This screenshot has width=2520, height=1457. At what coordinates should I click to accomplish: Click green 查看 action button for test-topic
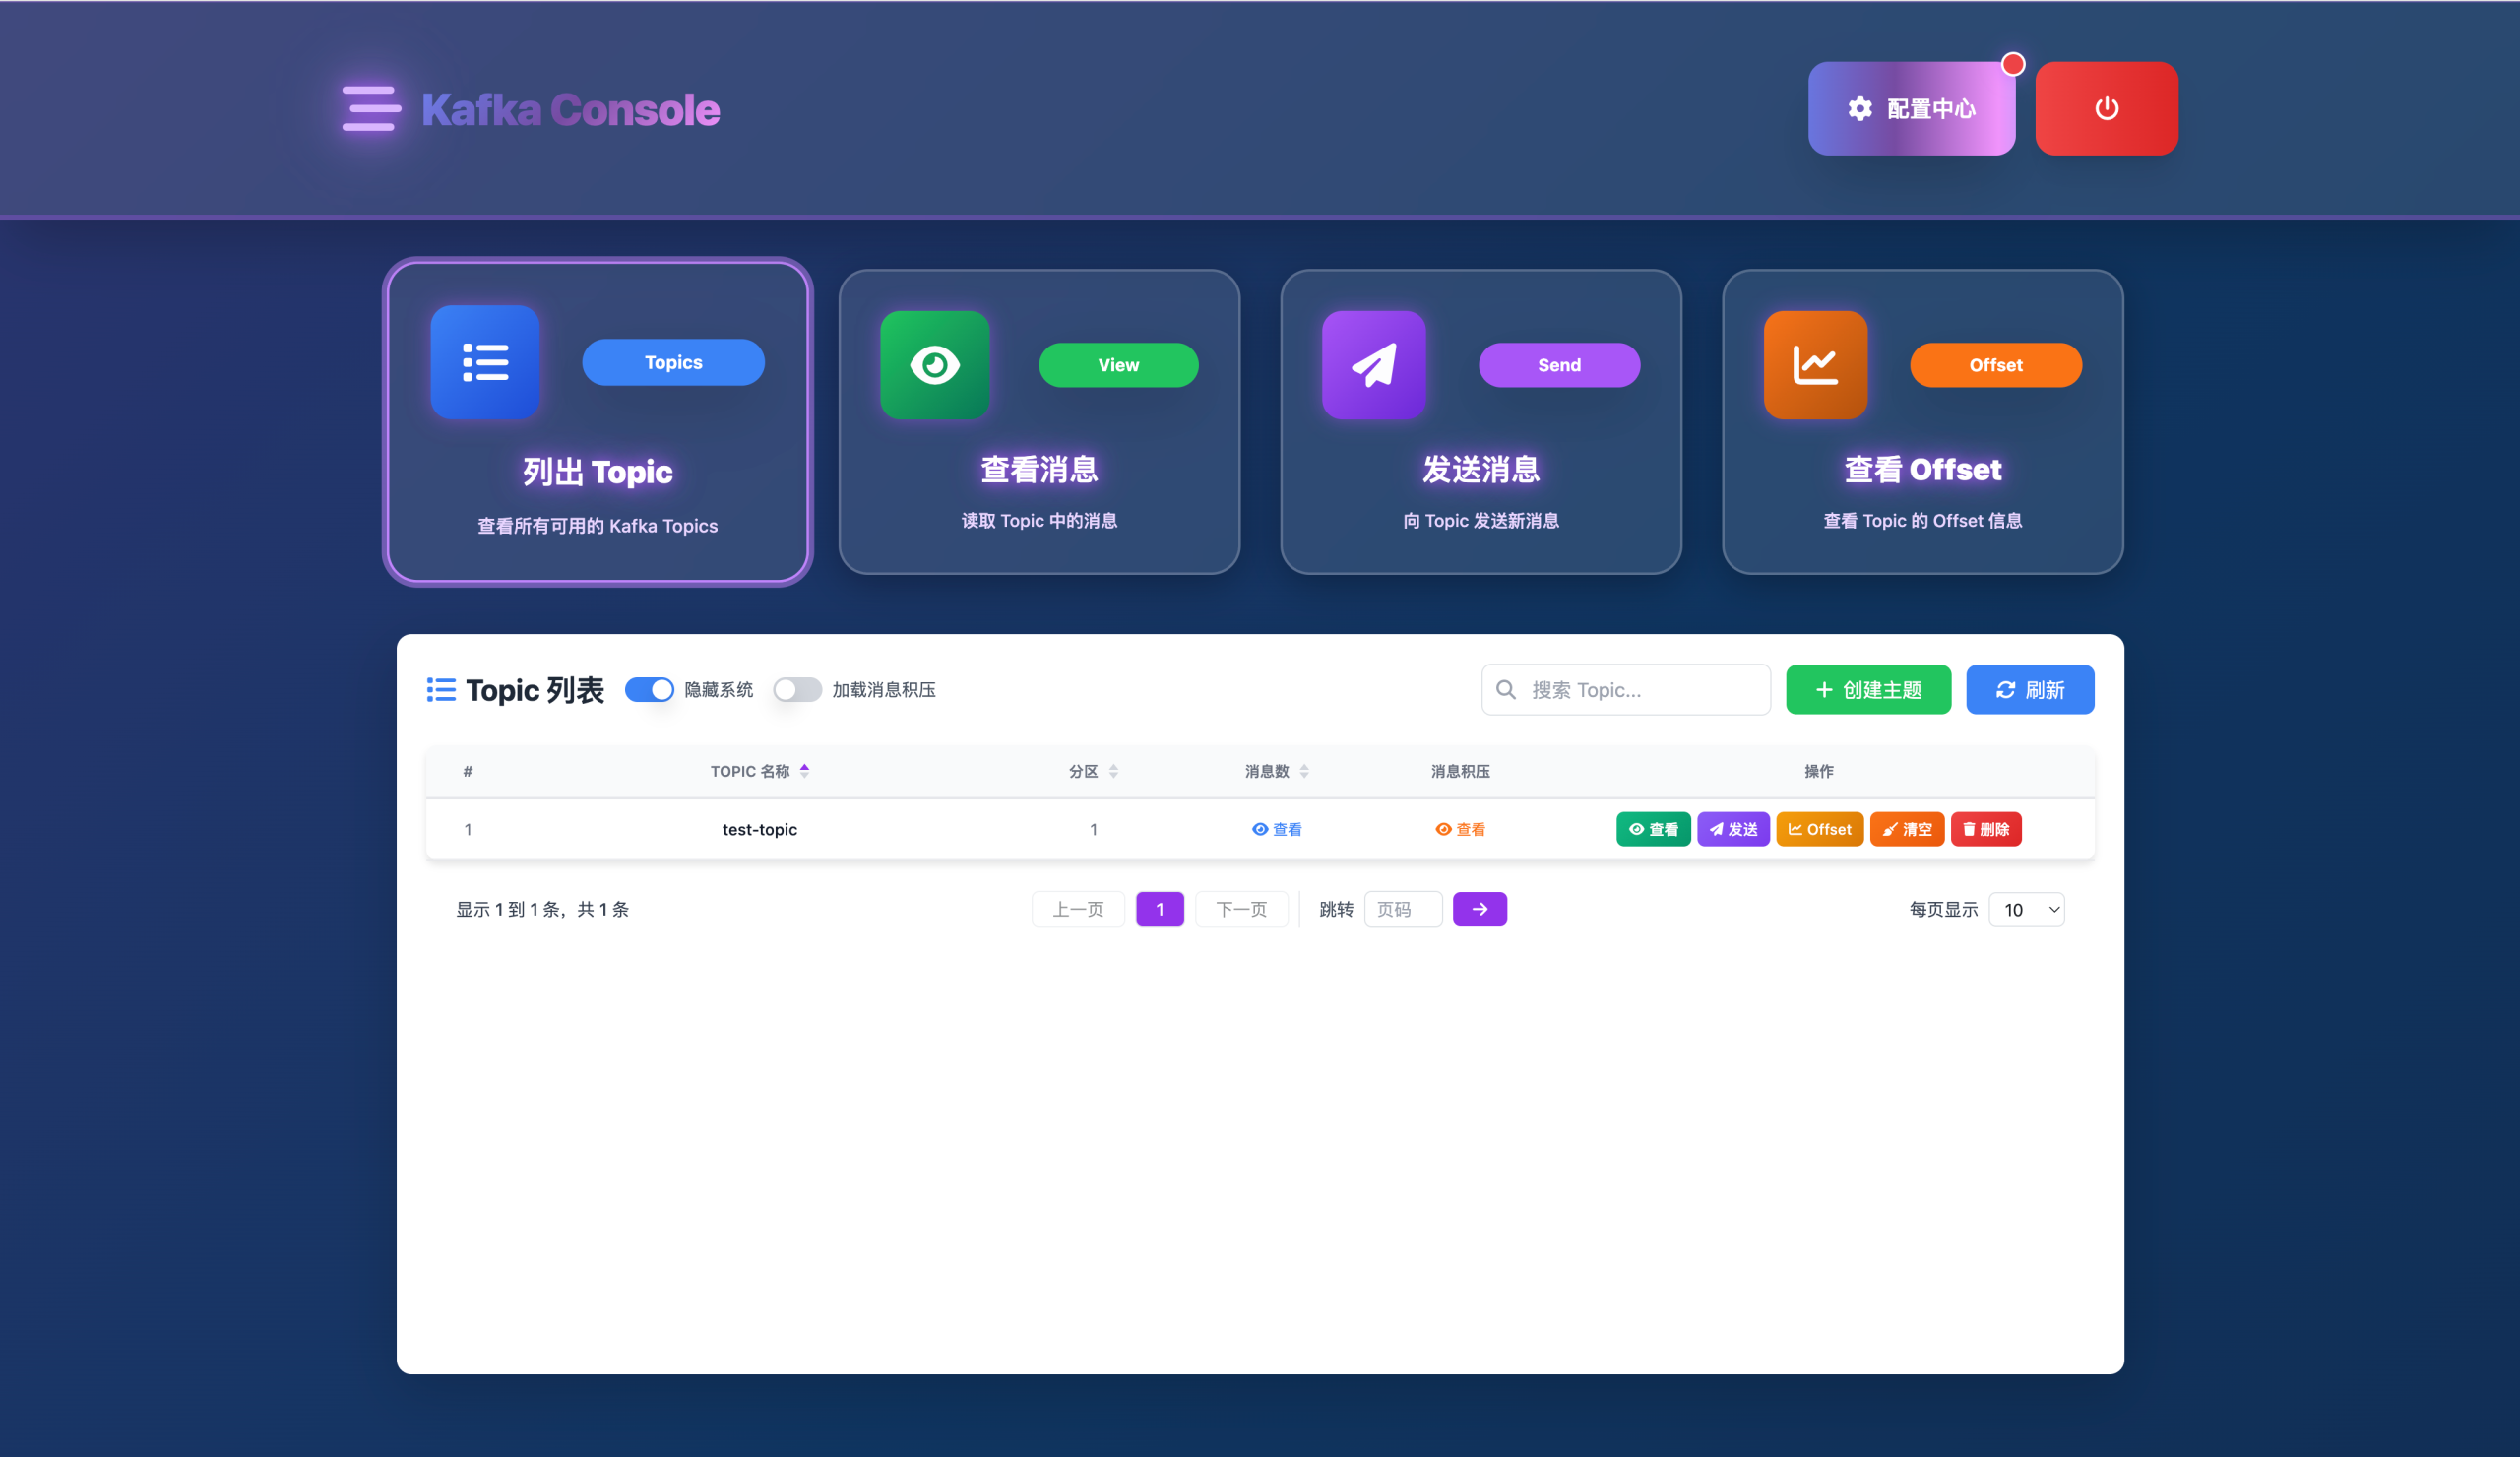point(1653,829)
